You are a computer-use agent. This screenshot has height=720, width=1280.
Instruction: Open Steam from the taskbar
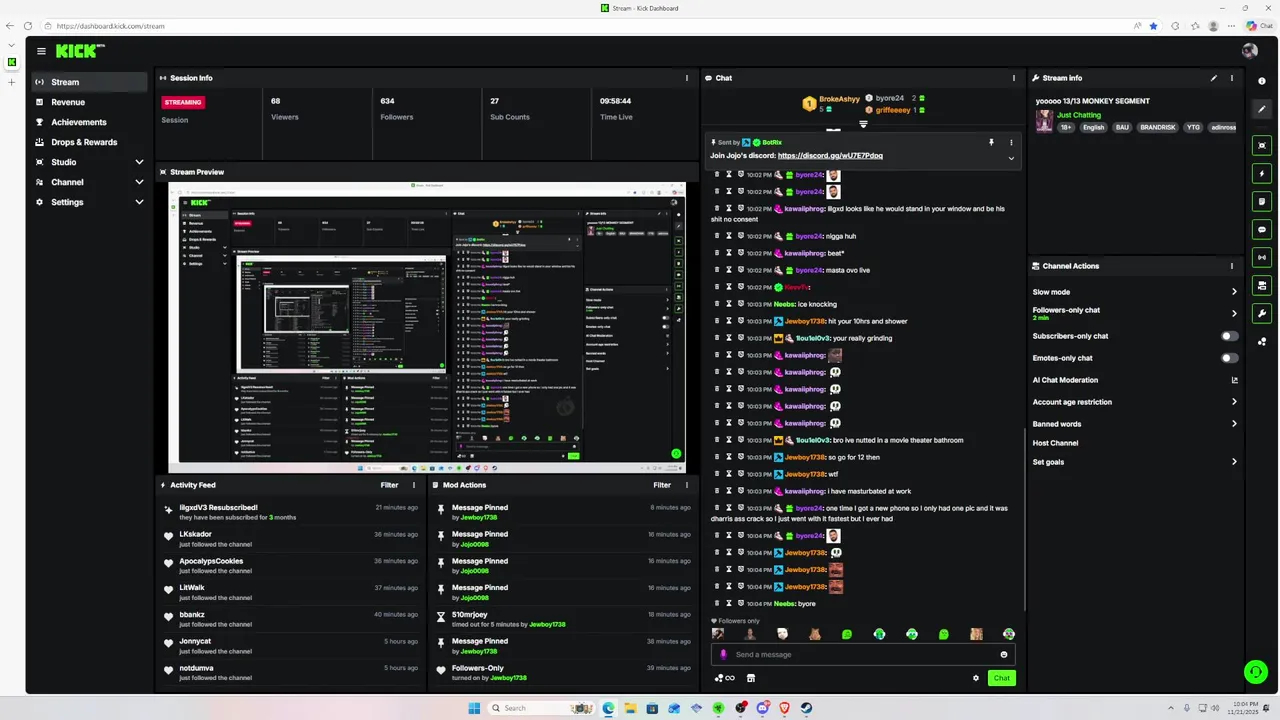click(x=807, y=708)
